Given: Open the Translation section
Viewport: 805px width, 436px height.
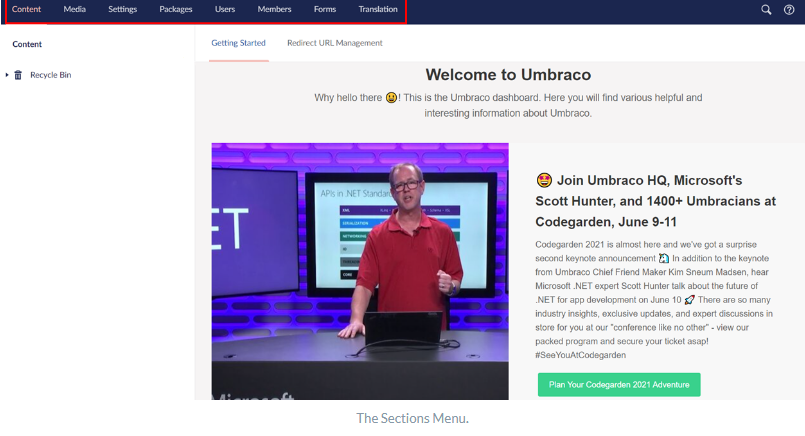Looking at the screenshot, I should [378, 9].
